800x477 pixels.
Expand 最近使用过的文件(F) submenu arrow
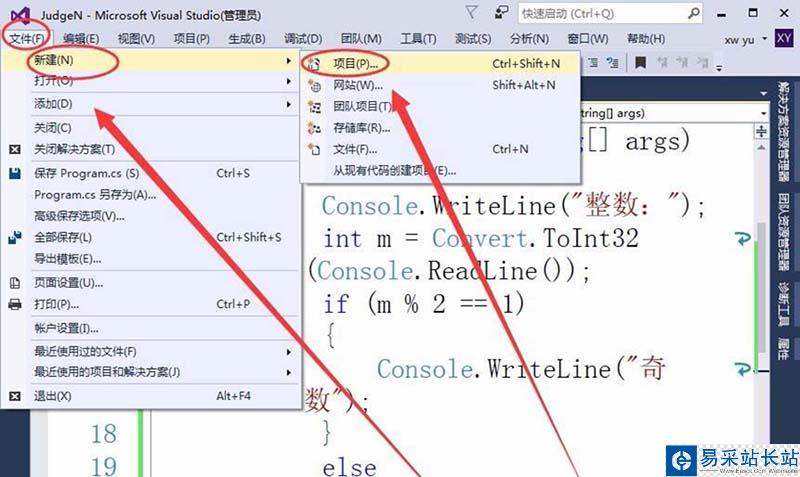[x=289, y=352]
